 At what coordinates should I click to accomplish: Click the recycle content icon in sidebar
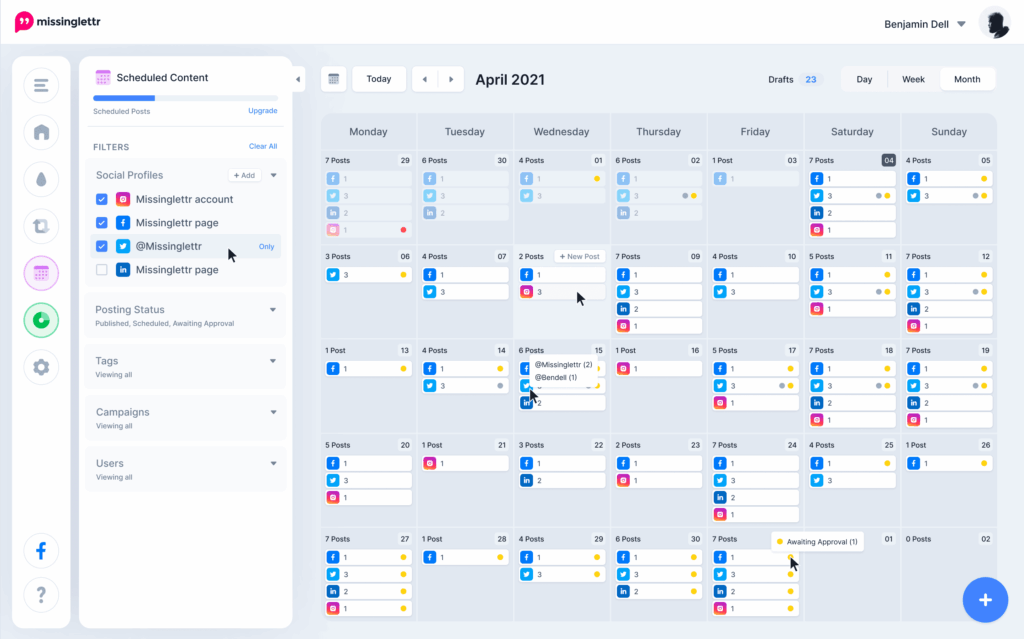(x=41, y=226)
